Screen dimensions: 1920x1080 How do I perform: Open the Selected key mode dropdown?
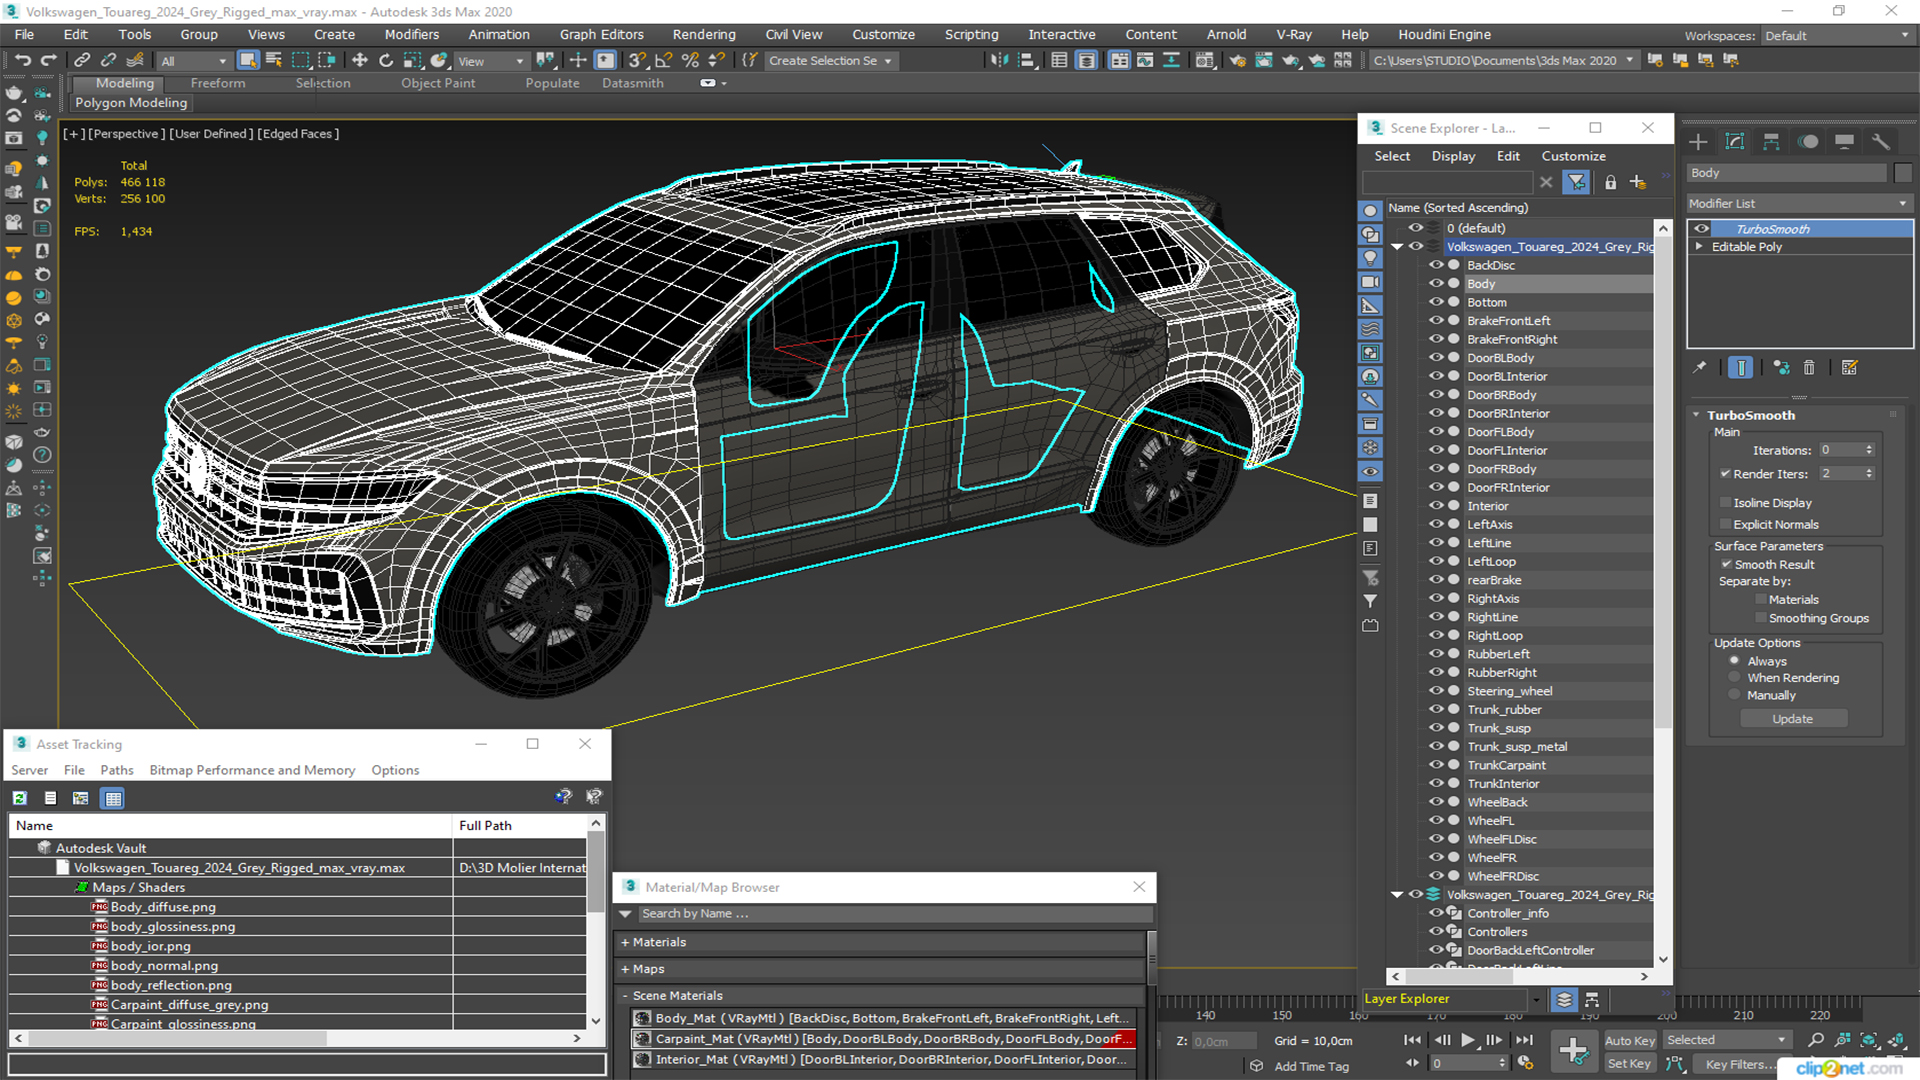[x=1726, y=1040]
